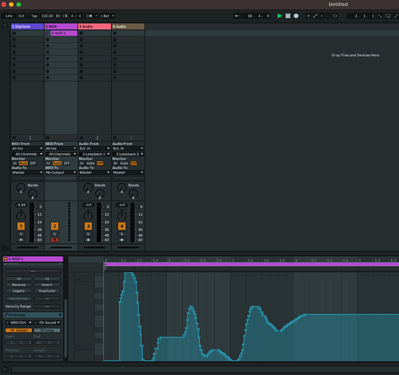Click first clip stop button in Digitone track

[x=14, y=33]
